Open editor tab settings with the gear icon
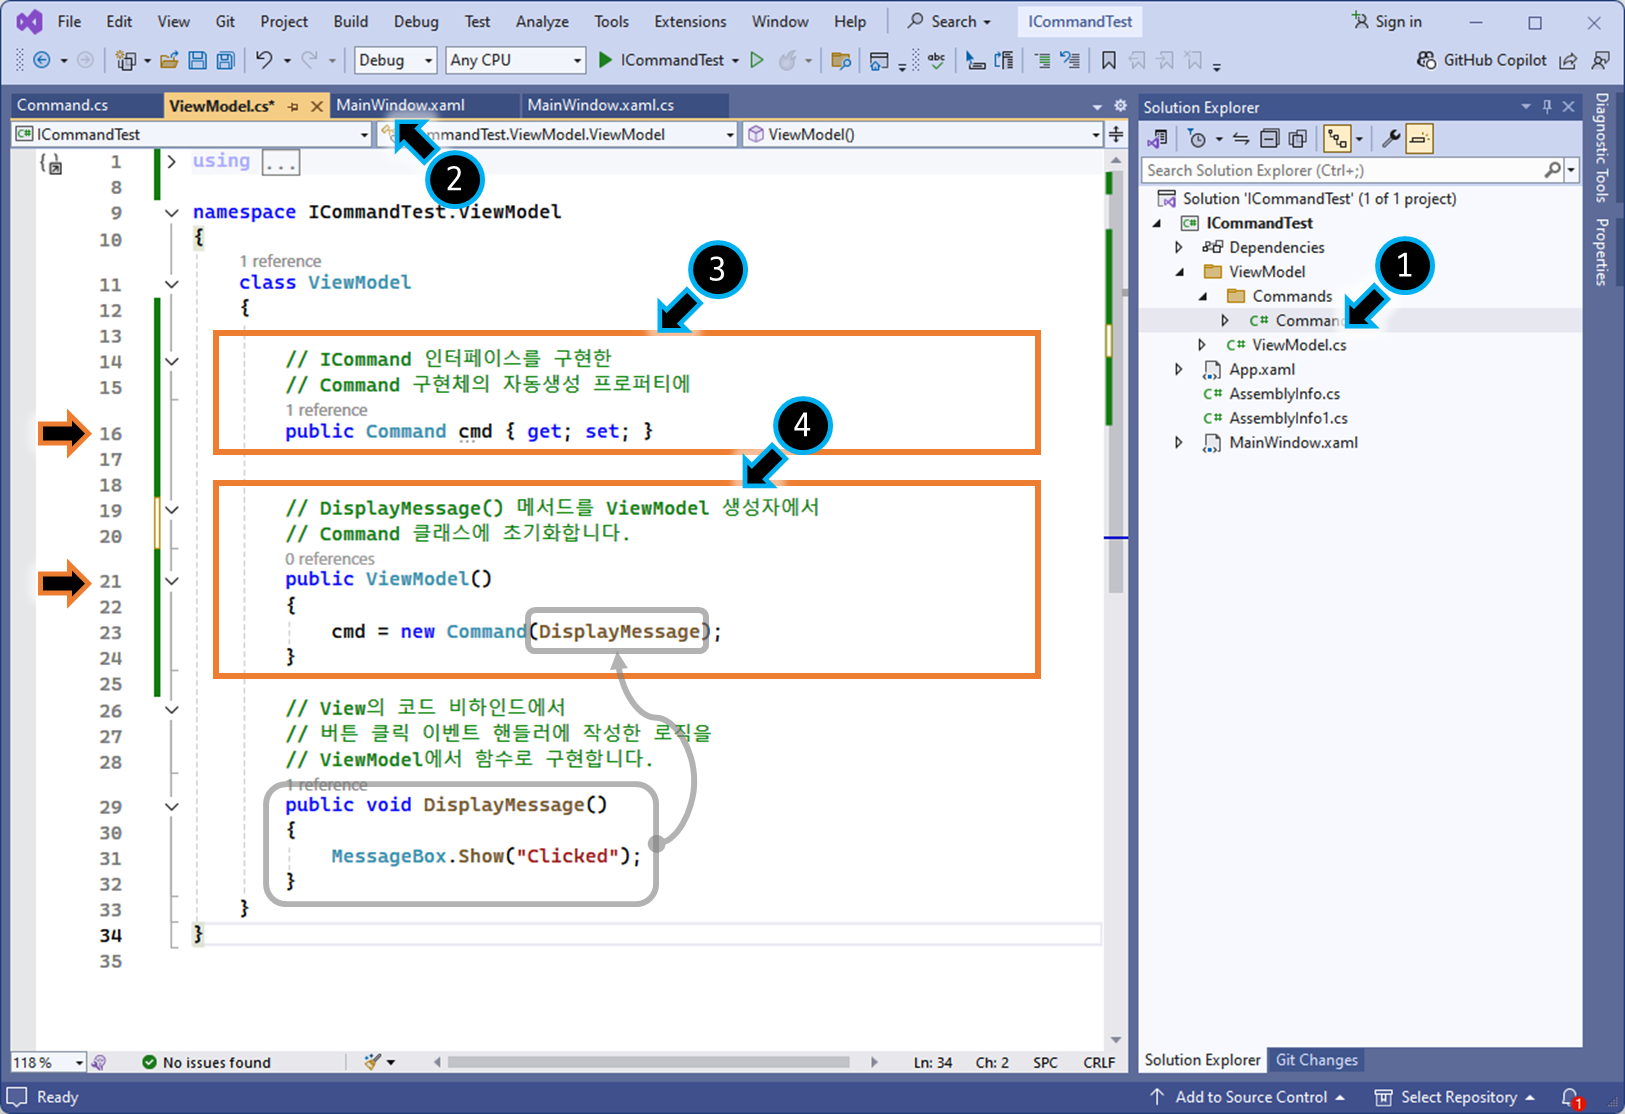1625x1114 pixels. pyautogui.click(x=1120, y=105)
